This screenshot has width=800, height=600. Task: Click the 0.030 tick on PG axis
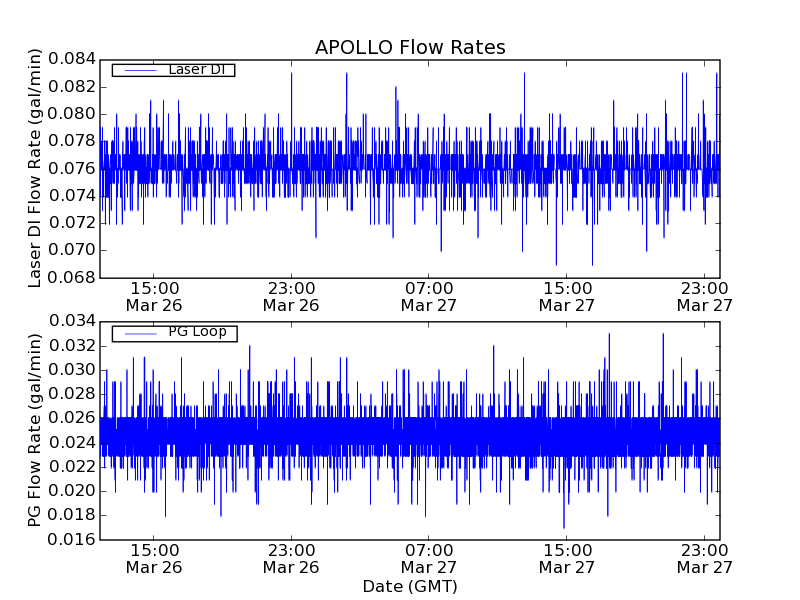[x=72, y=370]
